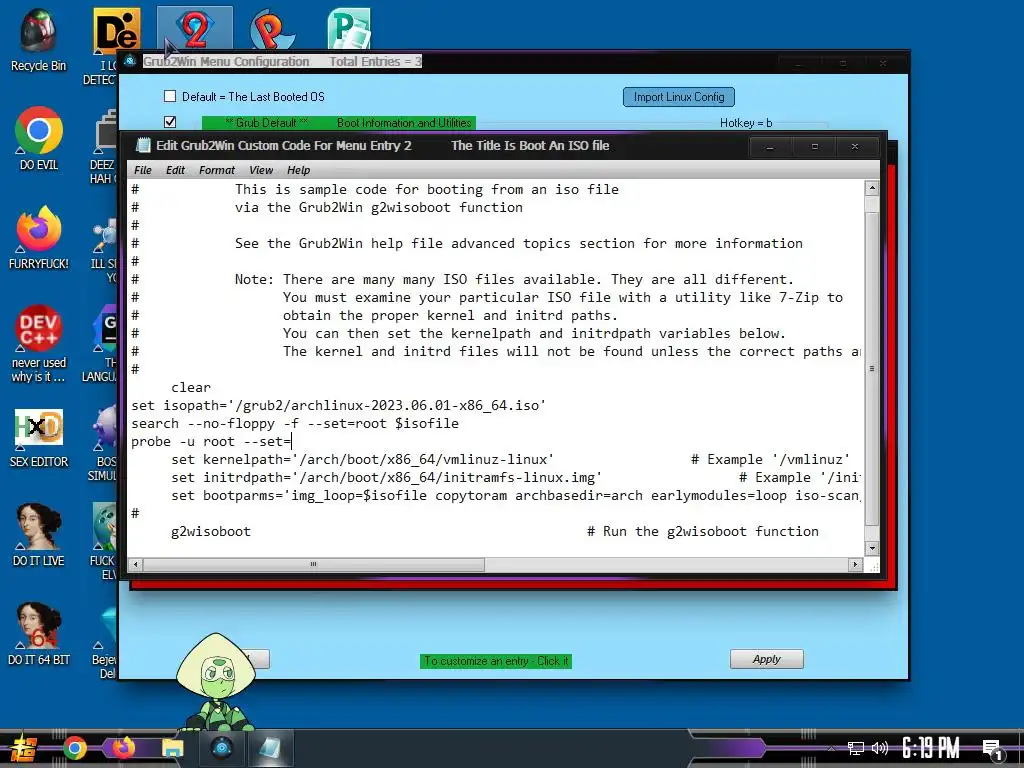Click the Import Linux Config button
1024x768 pixels.
679,97
